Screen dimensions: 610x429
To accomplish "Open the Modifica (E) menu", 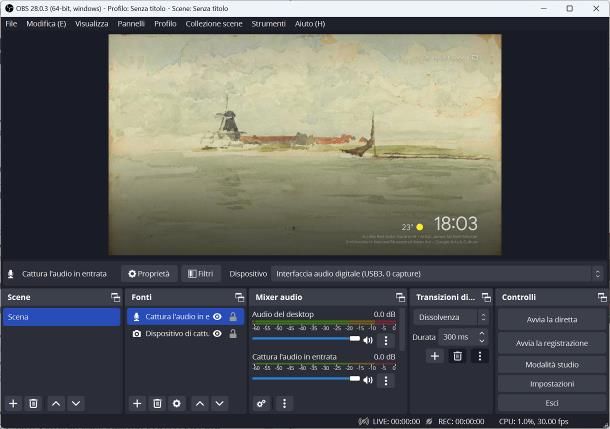I will tap(46, 24).
